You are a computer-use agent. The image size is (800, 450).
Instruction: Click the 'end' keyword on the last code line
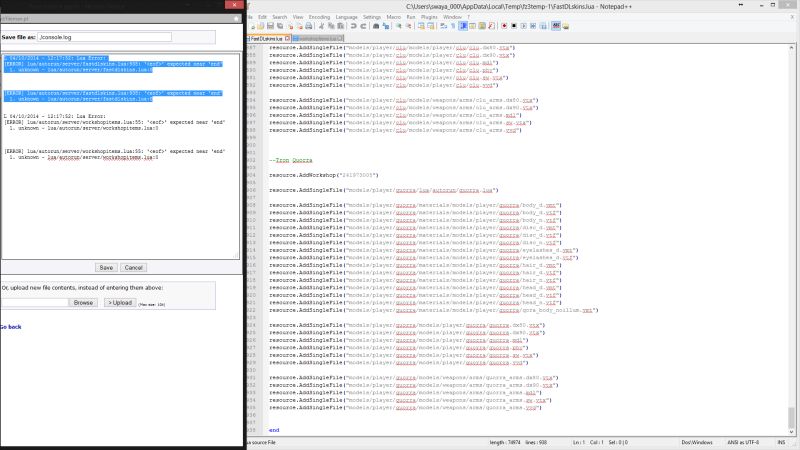pos(274,430)
